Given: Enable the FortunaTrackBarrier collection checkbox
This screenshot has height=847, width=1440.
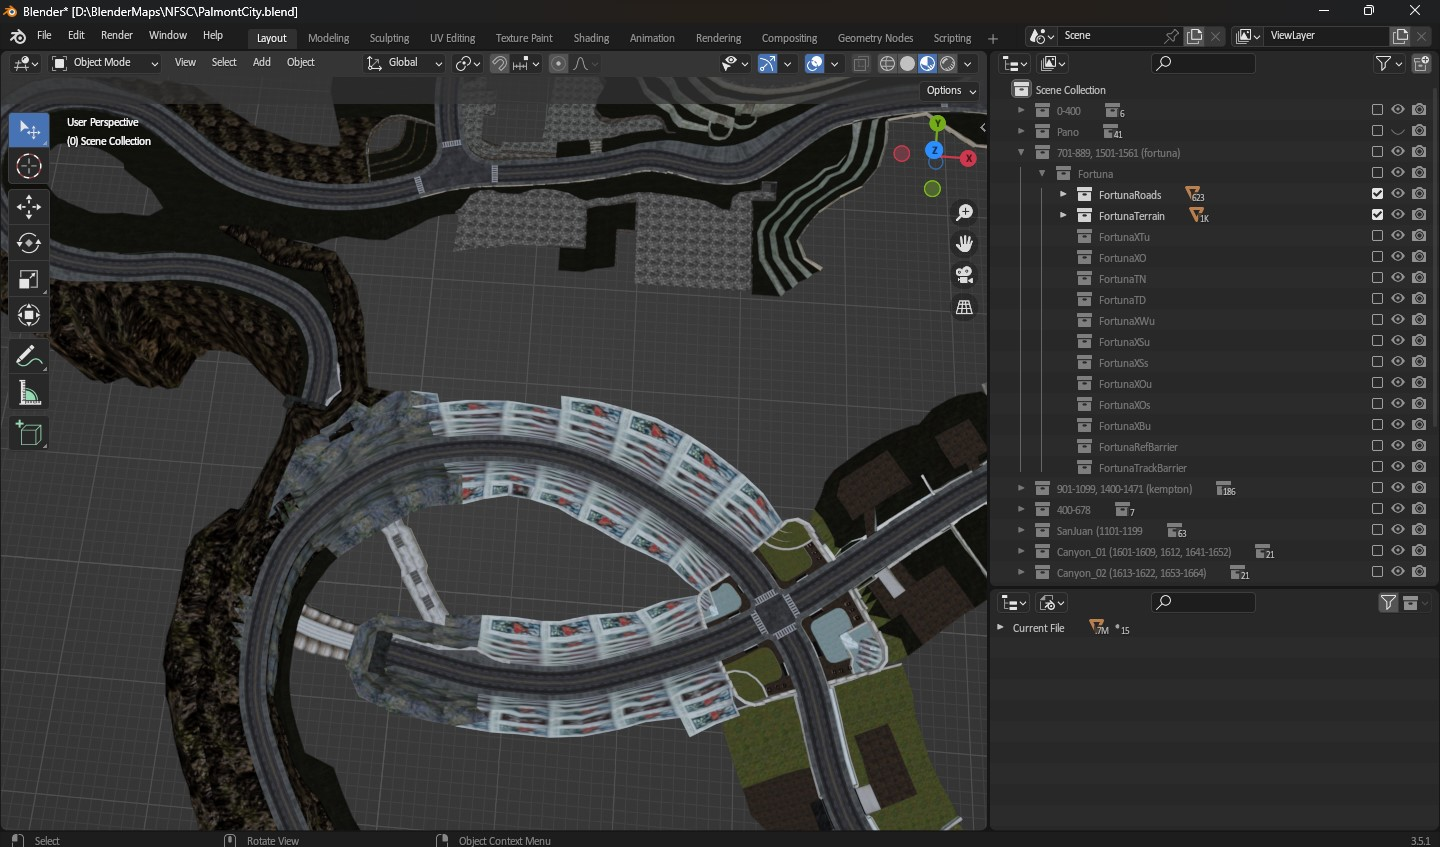Looking at the screenshot, I should coord(1377,467).
